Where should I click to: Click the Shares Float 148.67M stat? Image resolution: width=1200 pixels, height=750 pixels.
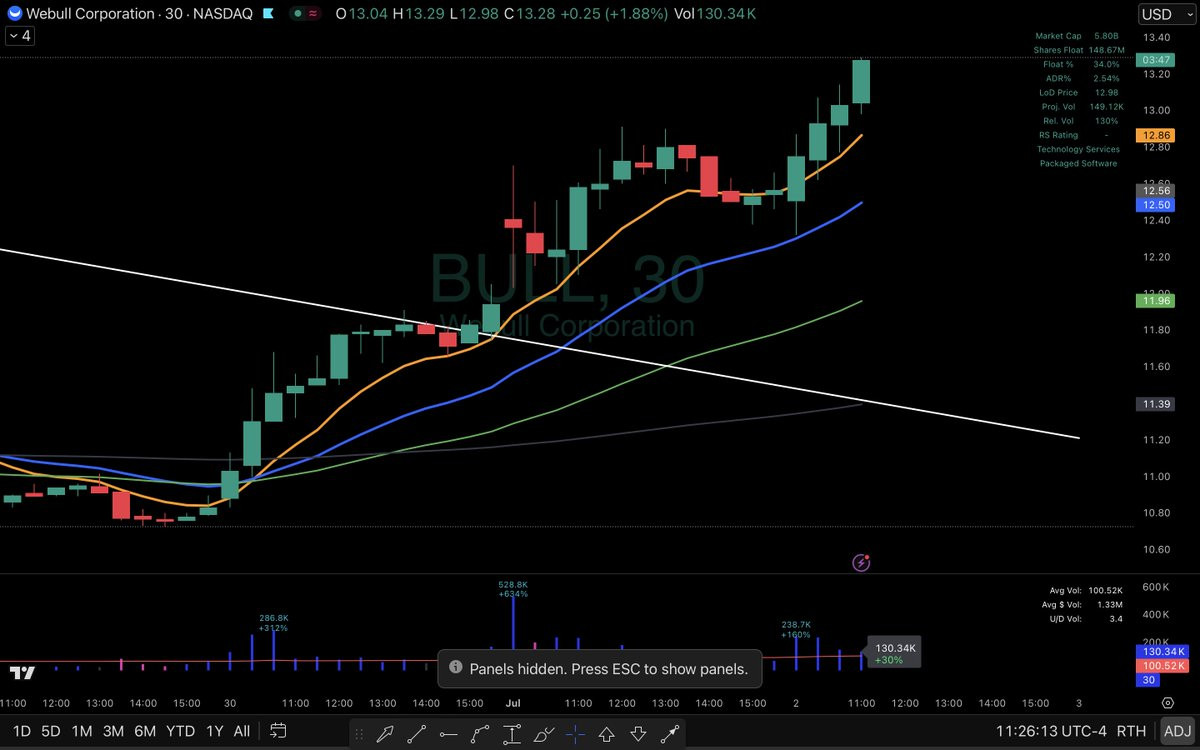tap(1079, 49)
